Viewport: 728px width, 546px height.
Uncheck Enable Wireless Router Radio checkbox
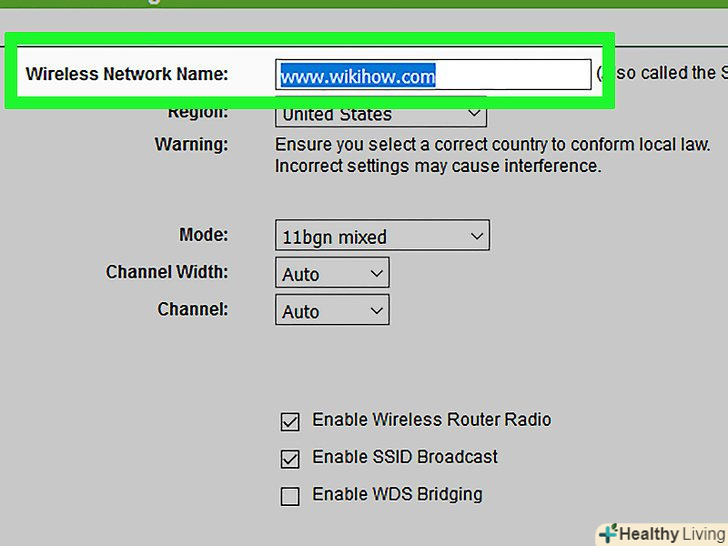coord(290,422)
